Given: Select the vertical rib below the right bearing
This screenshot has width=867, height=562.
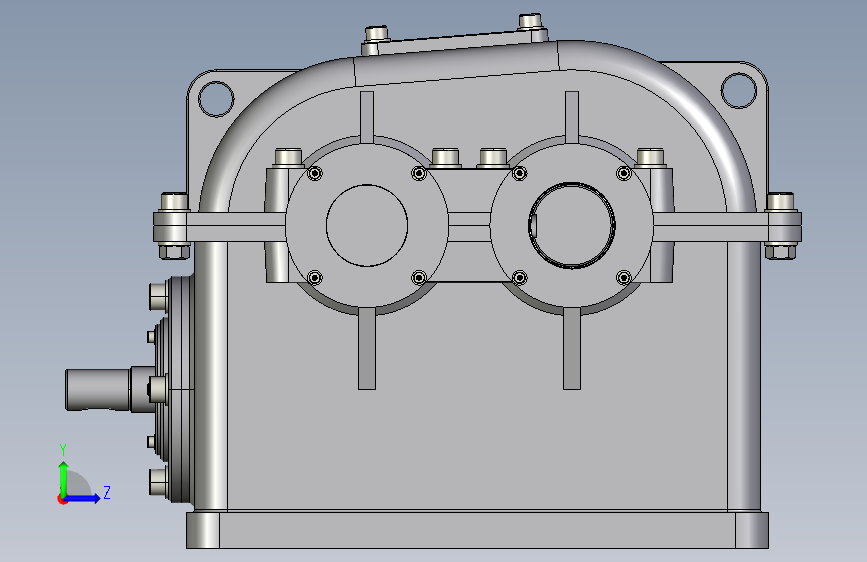Looking at the screenshot, I should [x=572, y=350].
